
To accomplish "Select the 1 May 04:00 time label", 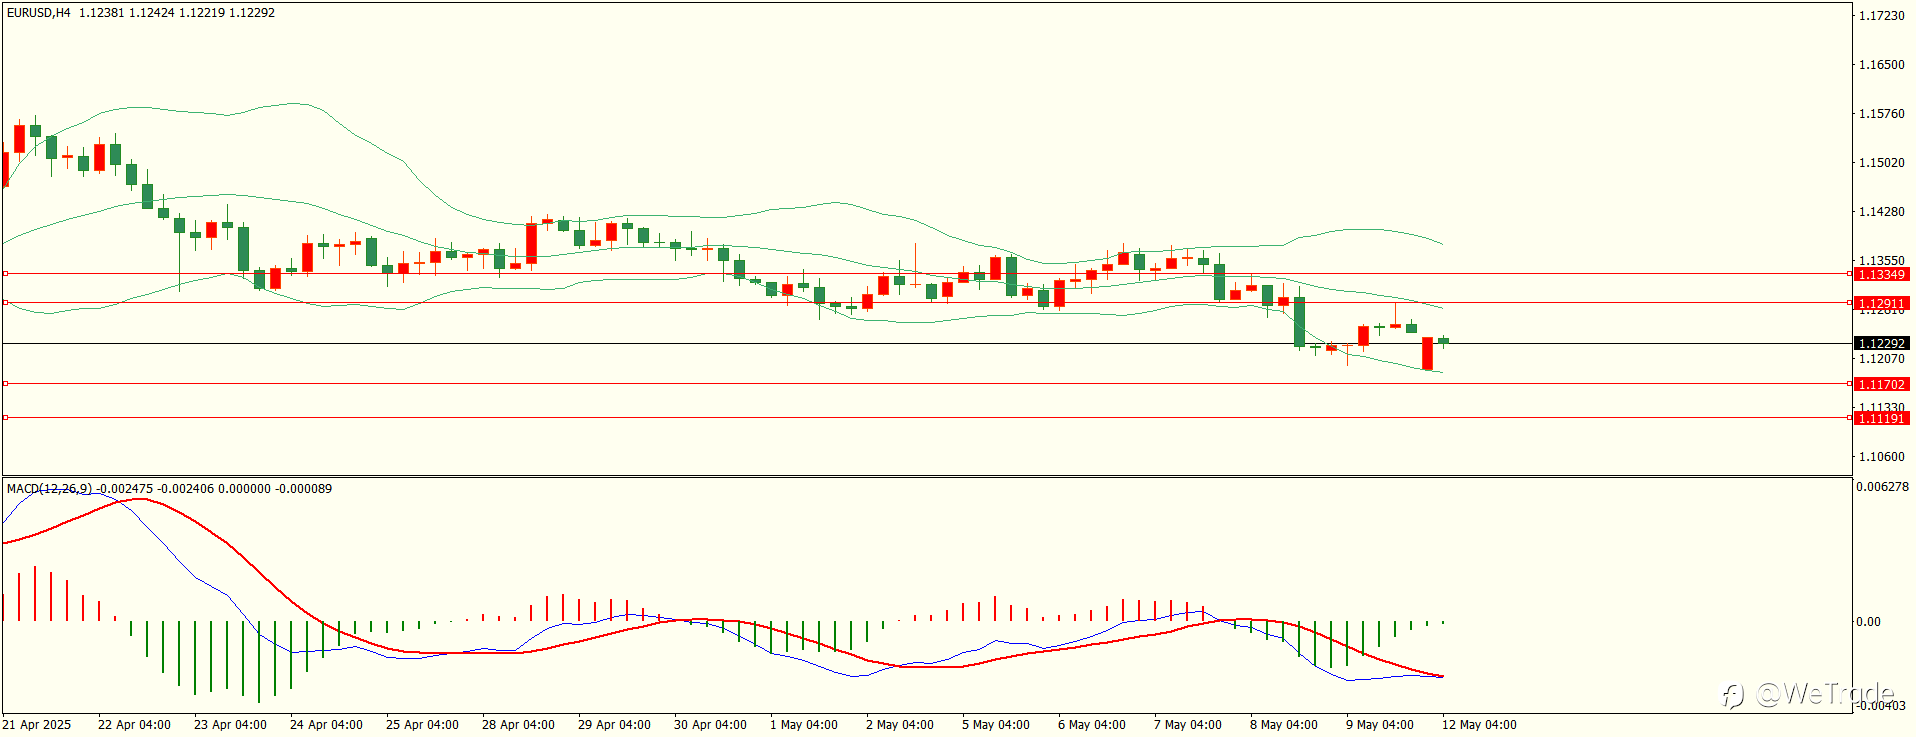I will pyautogui.click(x=804, y=725).
